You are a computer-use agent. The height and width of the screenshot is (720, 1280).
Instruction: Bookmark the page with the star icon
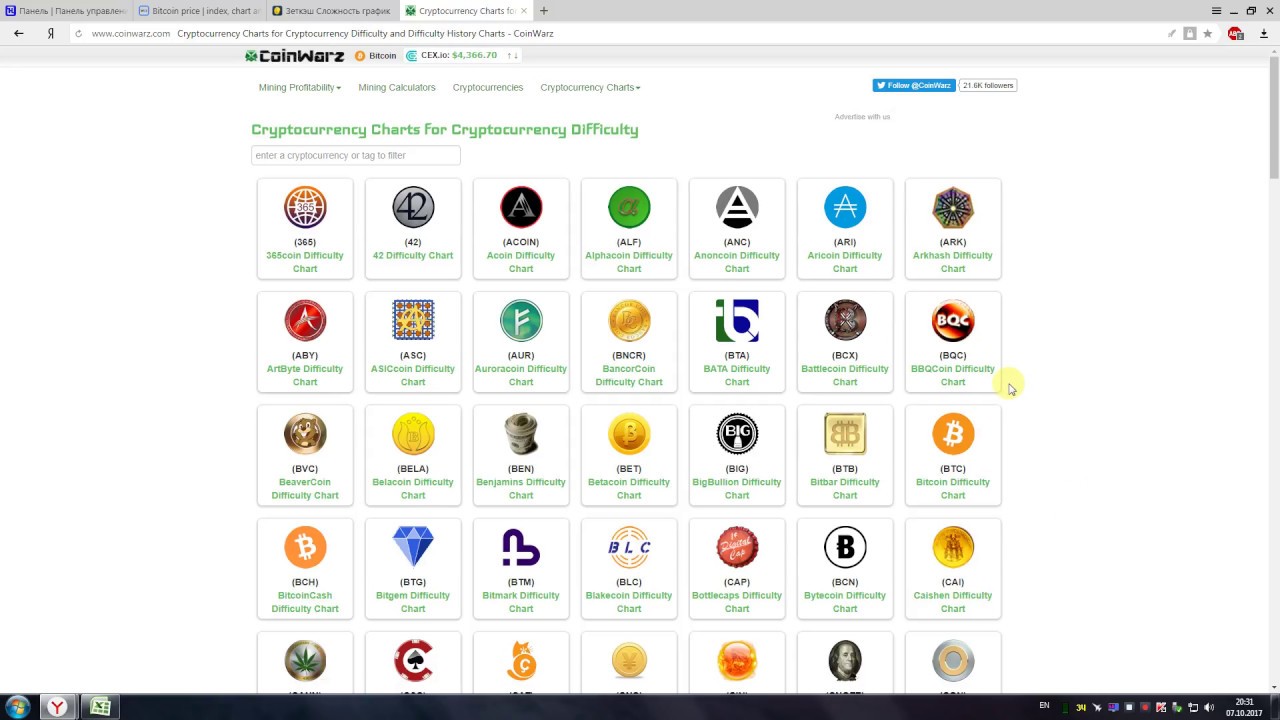pos(1207,33)
